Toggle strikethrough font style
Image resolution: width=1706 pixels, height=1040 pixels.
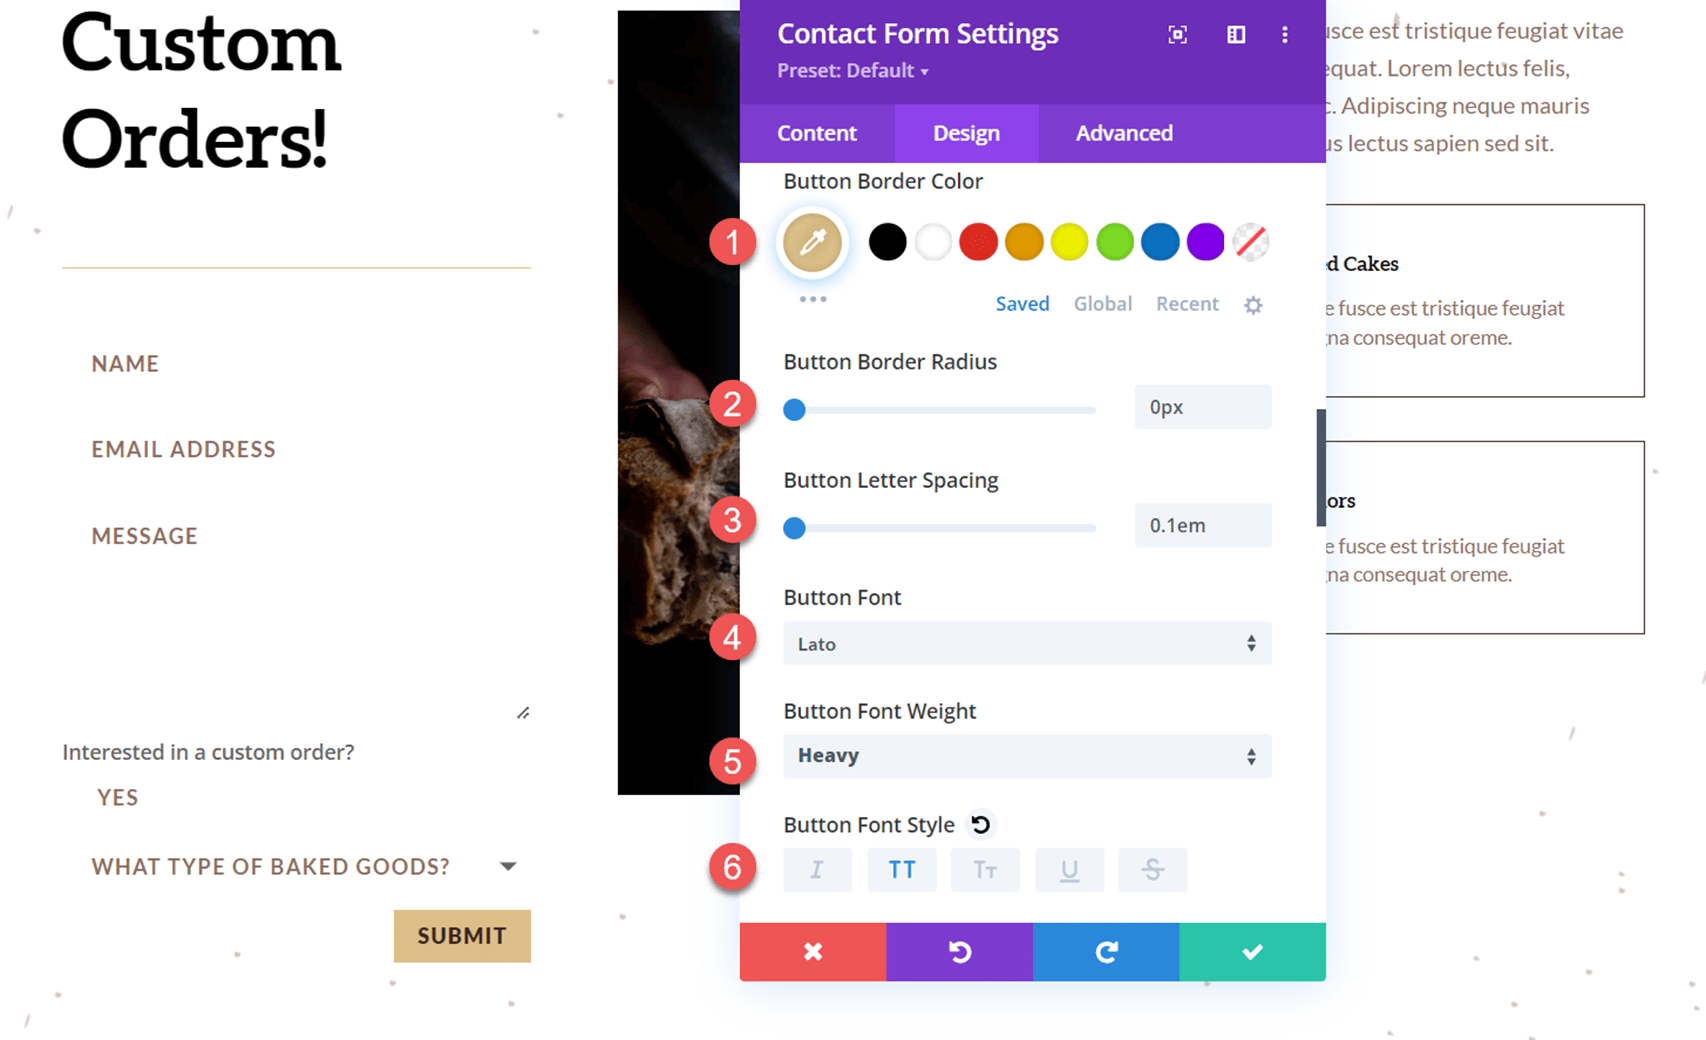pos(1153,870)
